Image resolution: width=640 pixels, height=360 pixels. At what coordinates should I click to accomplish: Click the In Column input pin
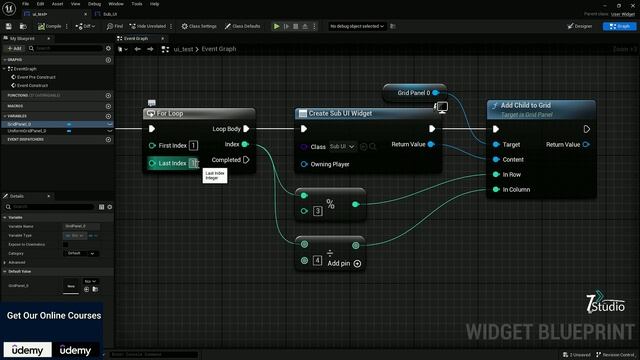coord(496,189)
